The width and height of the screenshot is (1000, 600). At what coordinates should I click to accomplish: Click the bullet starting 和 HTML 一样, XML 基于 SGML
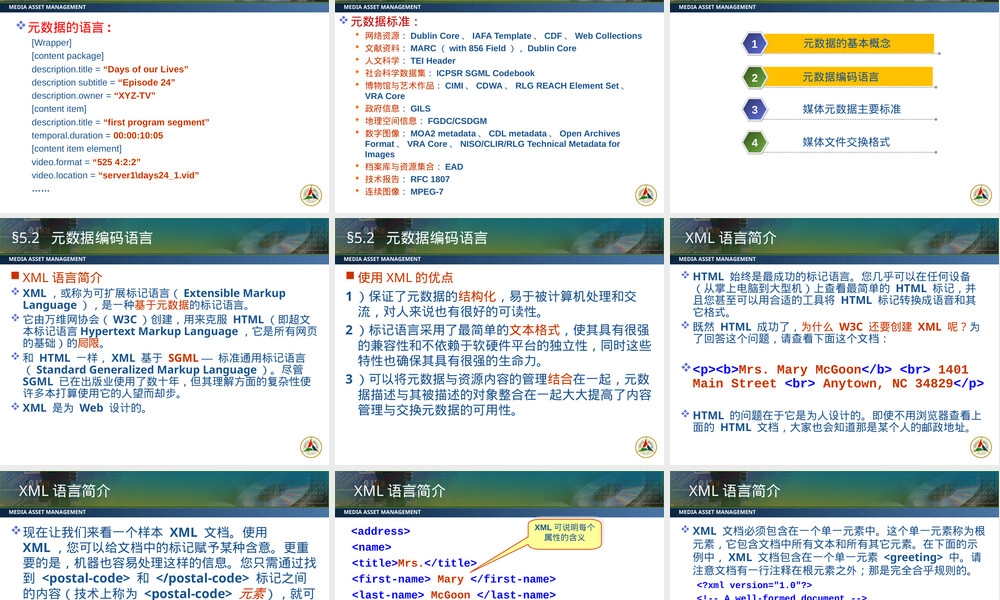tap(166, 375)
